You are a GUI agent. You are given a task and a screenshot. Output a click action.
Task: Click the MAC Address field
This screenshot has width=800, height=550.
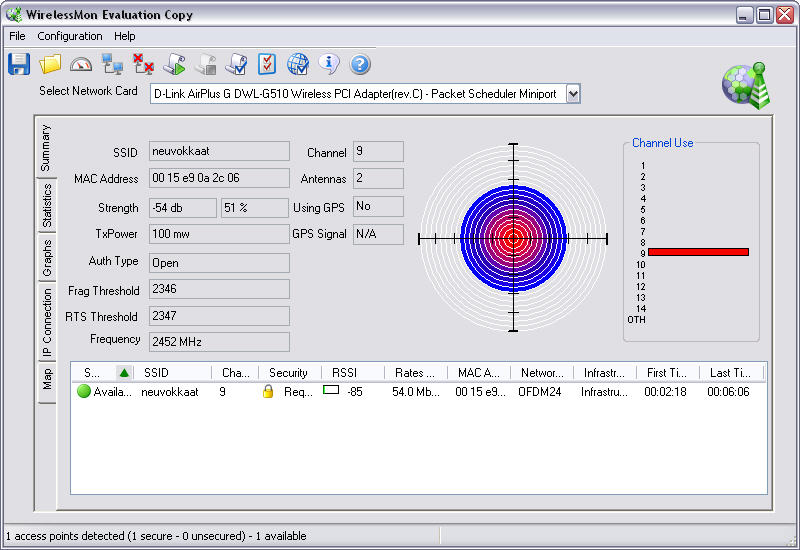coord(219,178)
